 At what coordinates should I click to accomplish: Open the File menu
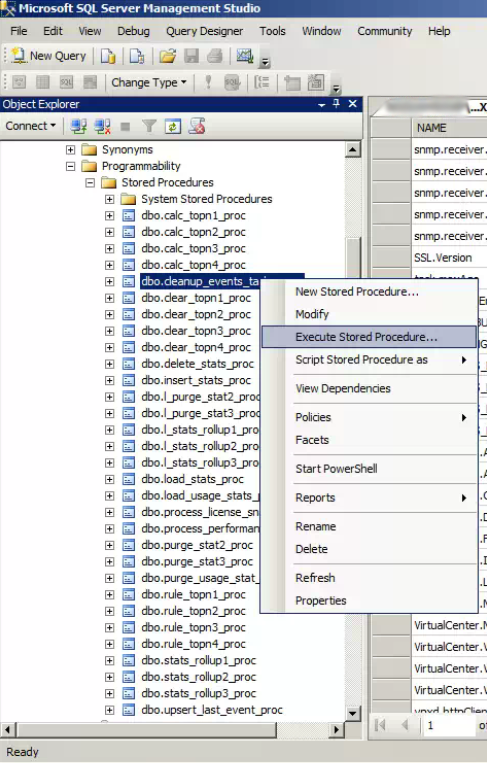(x=19, y=31)
